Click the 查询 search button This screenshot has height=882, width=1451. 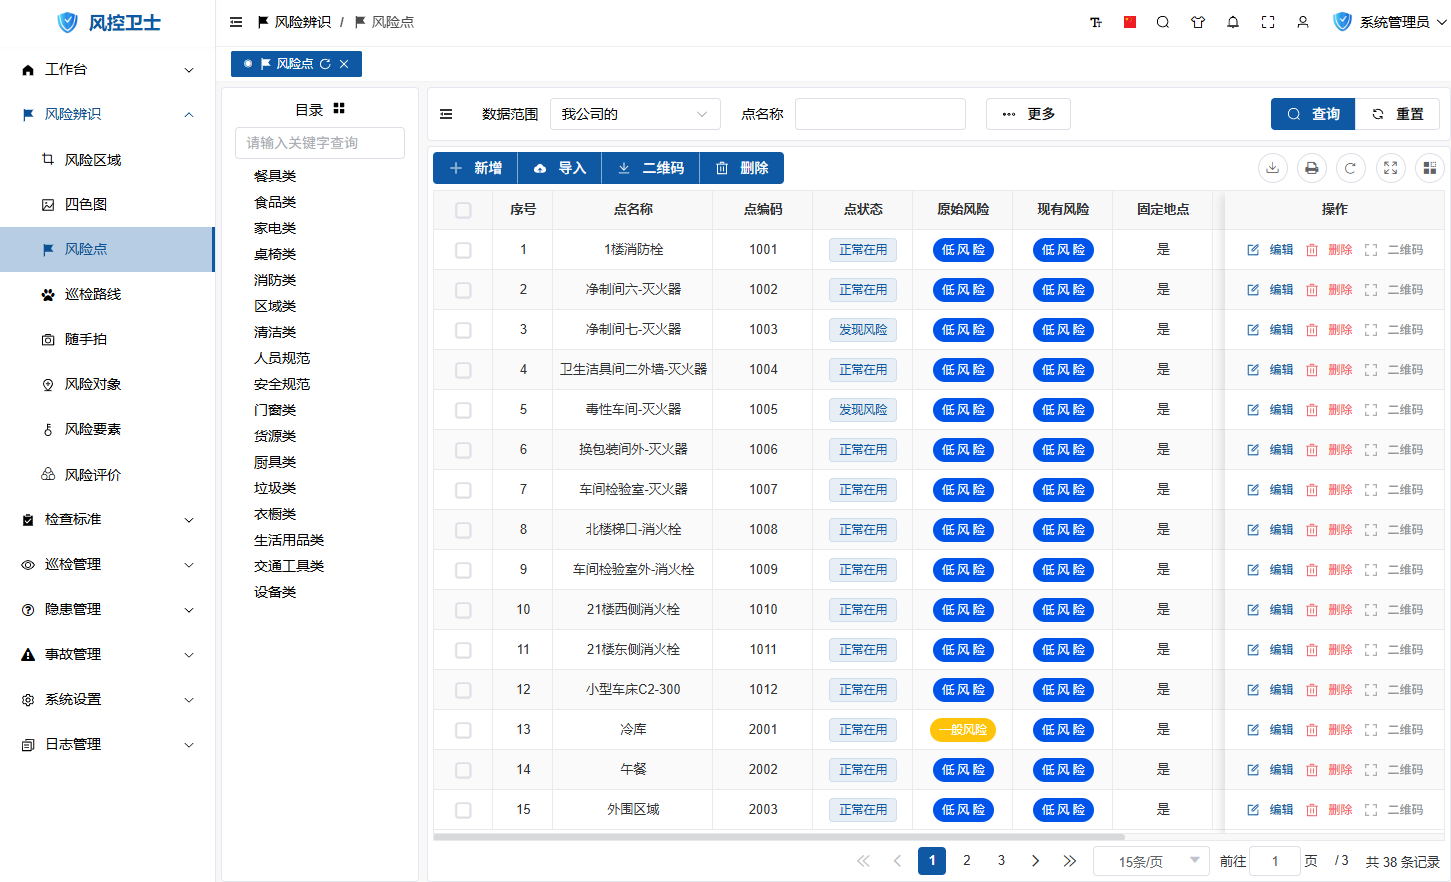[x=1313, y=114]
